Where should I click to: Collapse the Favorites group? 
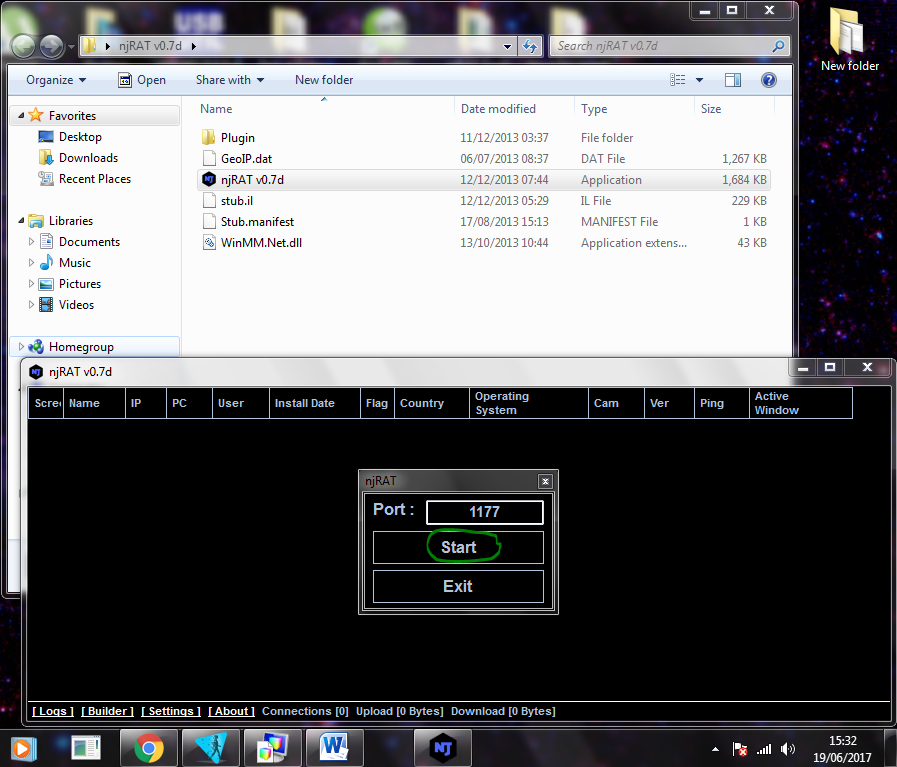21,116
